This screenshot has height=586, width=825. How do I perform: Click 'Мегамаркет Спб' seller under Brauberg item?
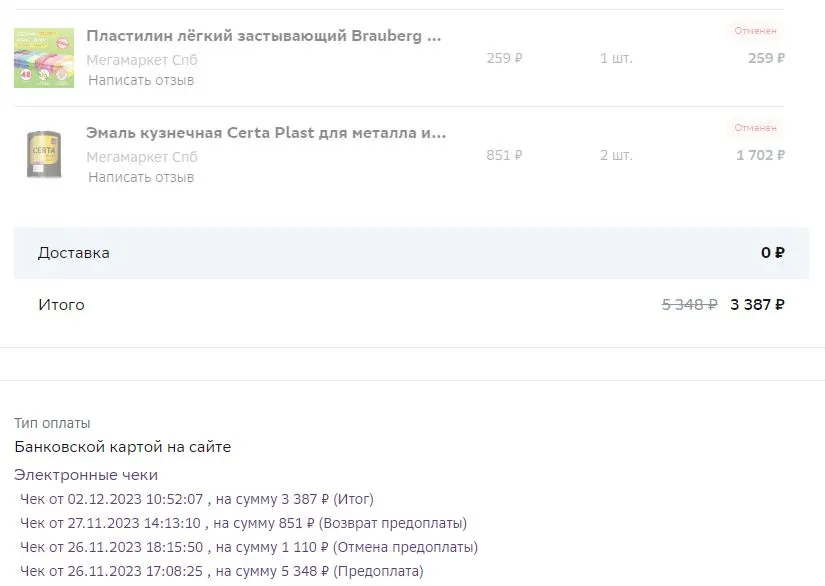142,60
